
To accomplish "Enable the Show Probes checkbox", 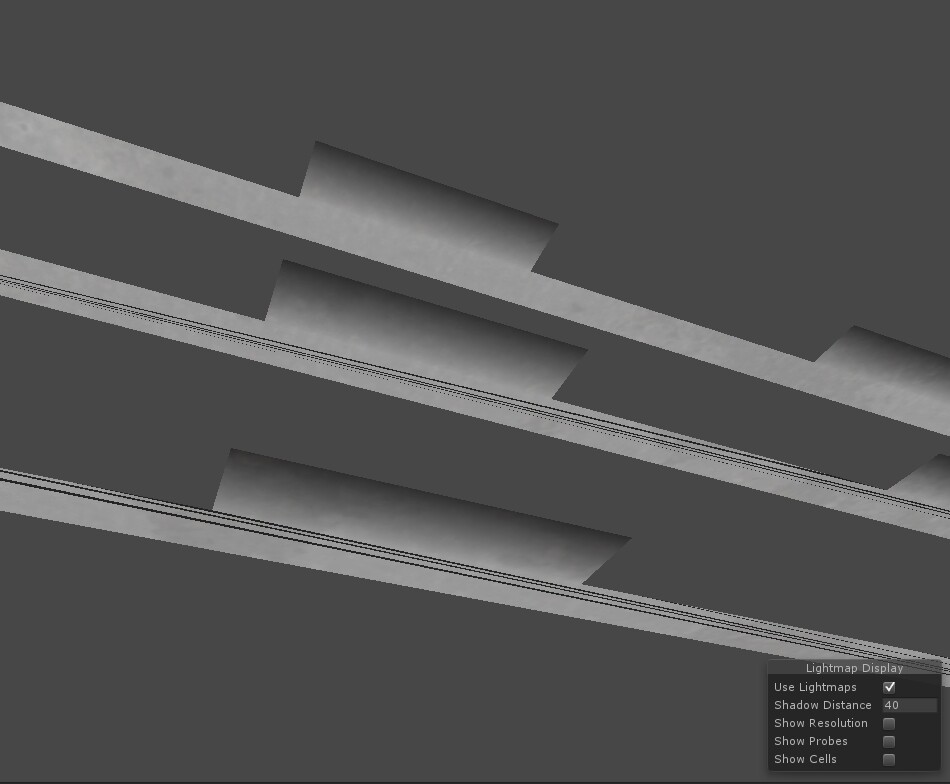I will (x=889, y=742).
